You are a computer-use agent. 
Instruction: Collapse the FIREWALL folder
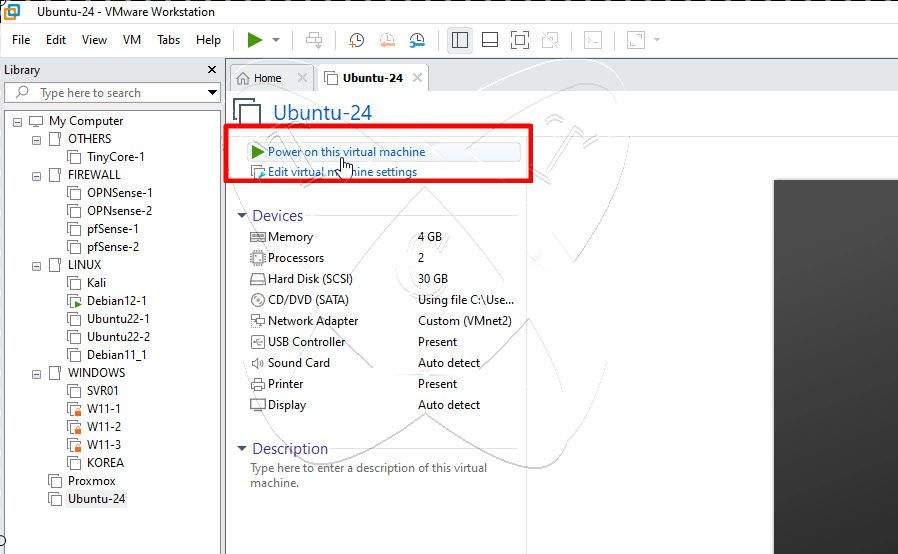[36, 176]
